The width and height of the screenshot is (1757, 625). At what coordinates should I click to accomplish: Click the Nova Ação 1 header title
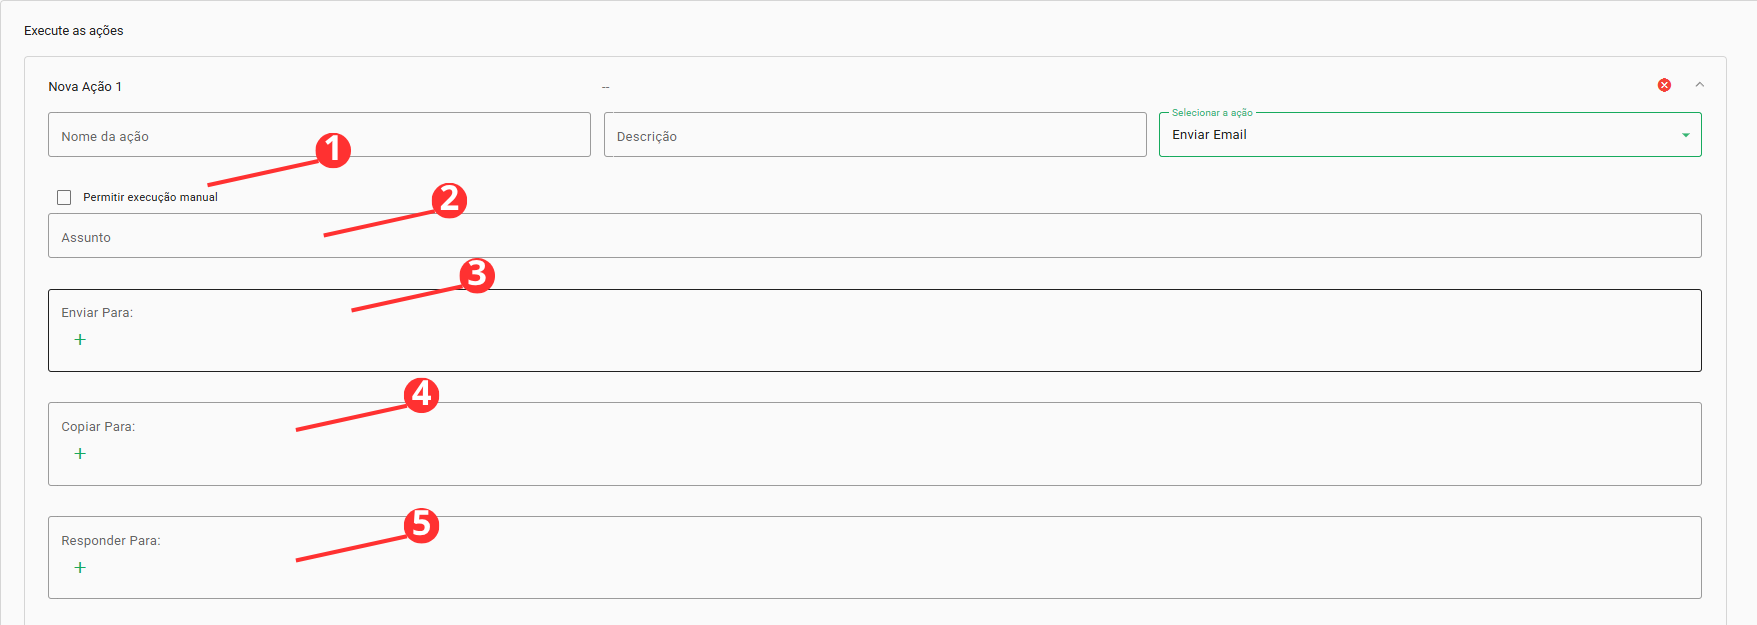pyautogui.click(x=85, y=87)
